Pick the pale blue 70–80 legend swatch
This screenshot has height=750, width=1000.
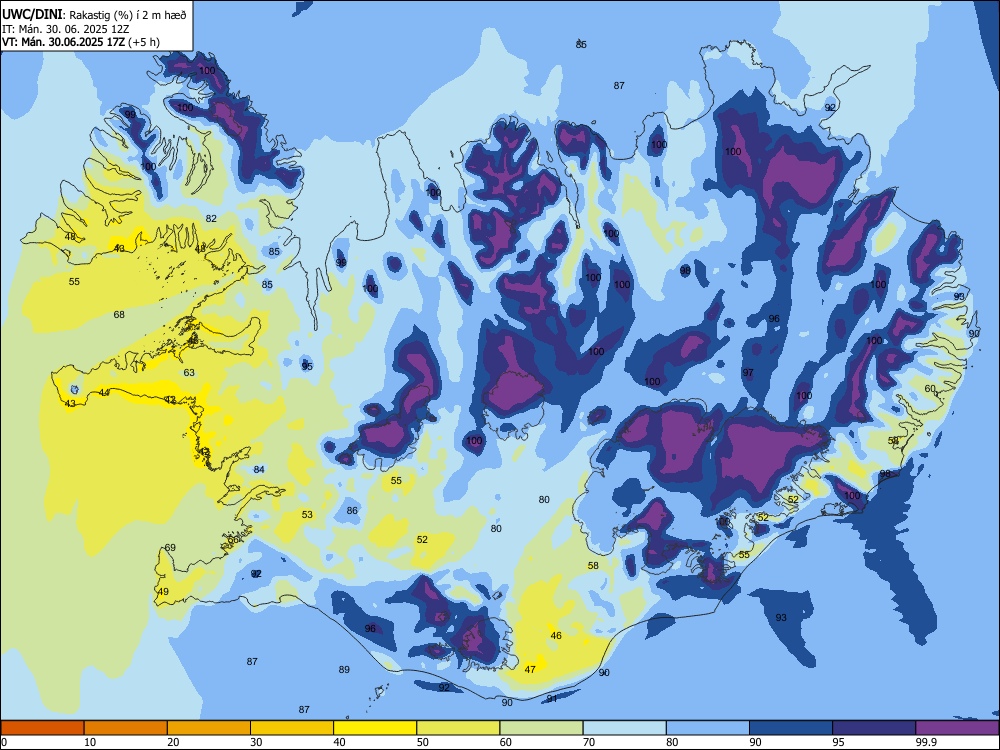pos(624,728)
